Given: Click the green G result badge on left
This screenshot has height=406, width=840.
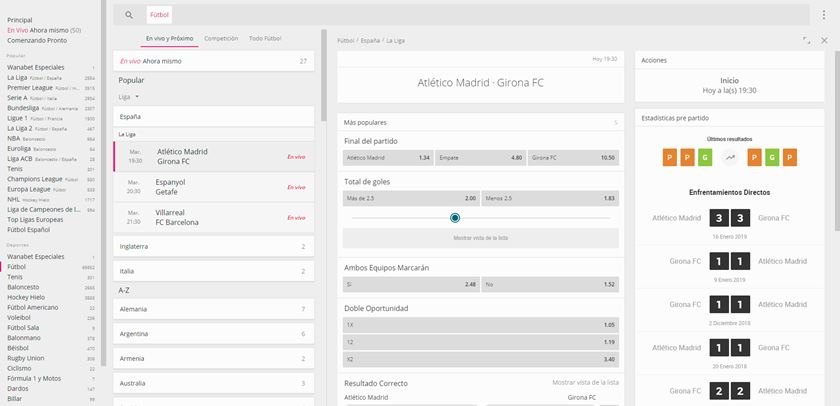Looking at the screenshot, I should point(705,157).
